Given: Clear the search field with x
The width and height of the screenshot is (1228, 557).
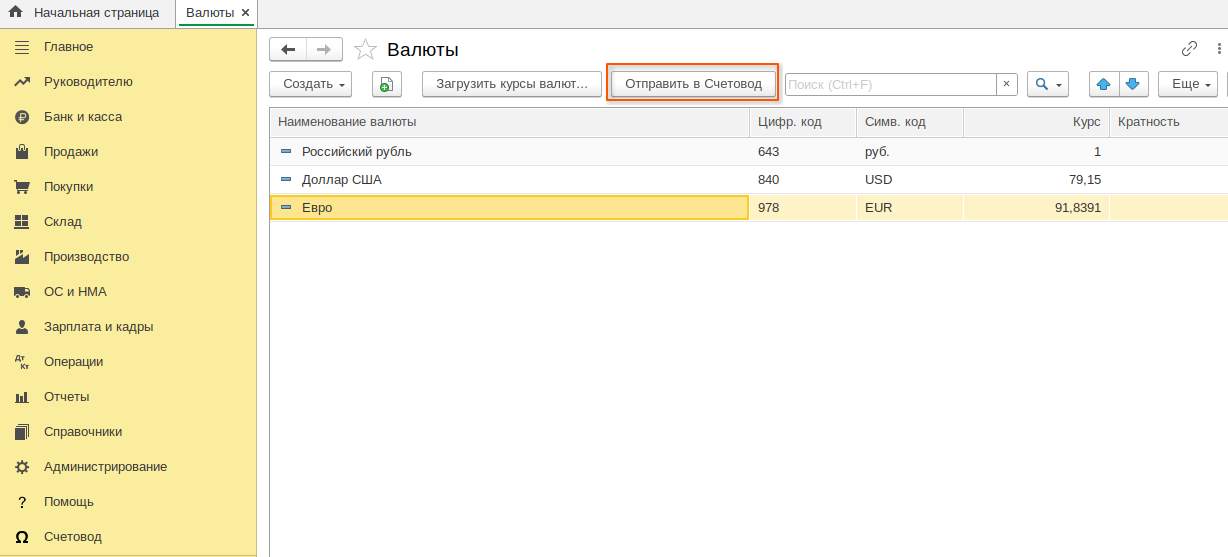Looking at the screenshot, I should (1007, 84).
